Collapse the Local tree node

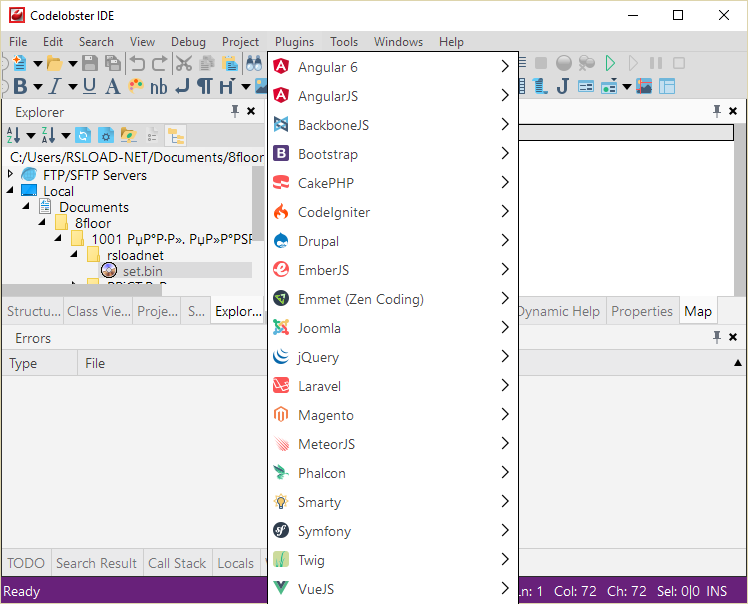(x=10, y=190)
